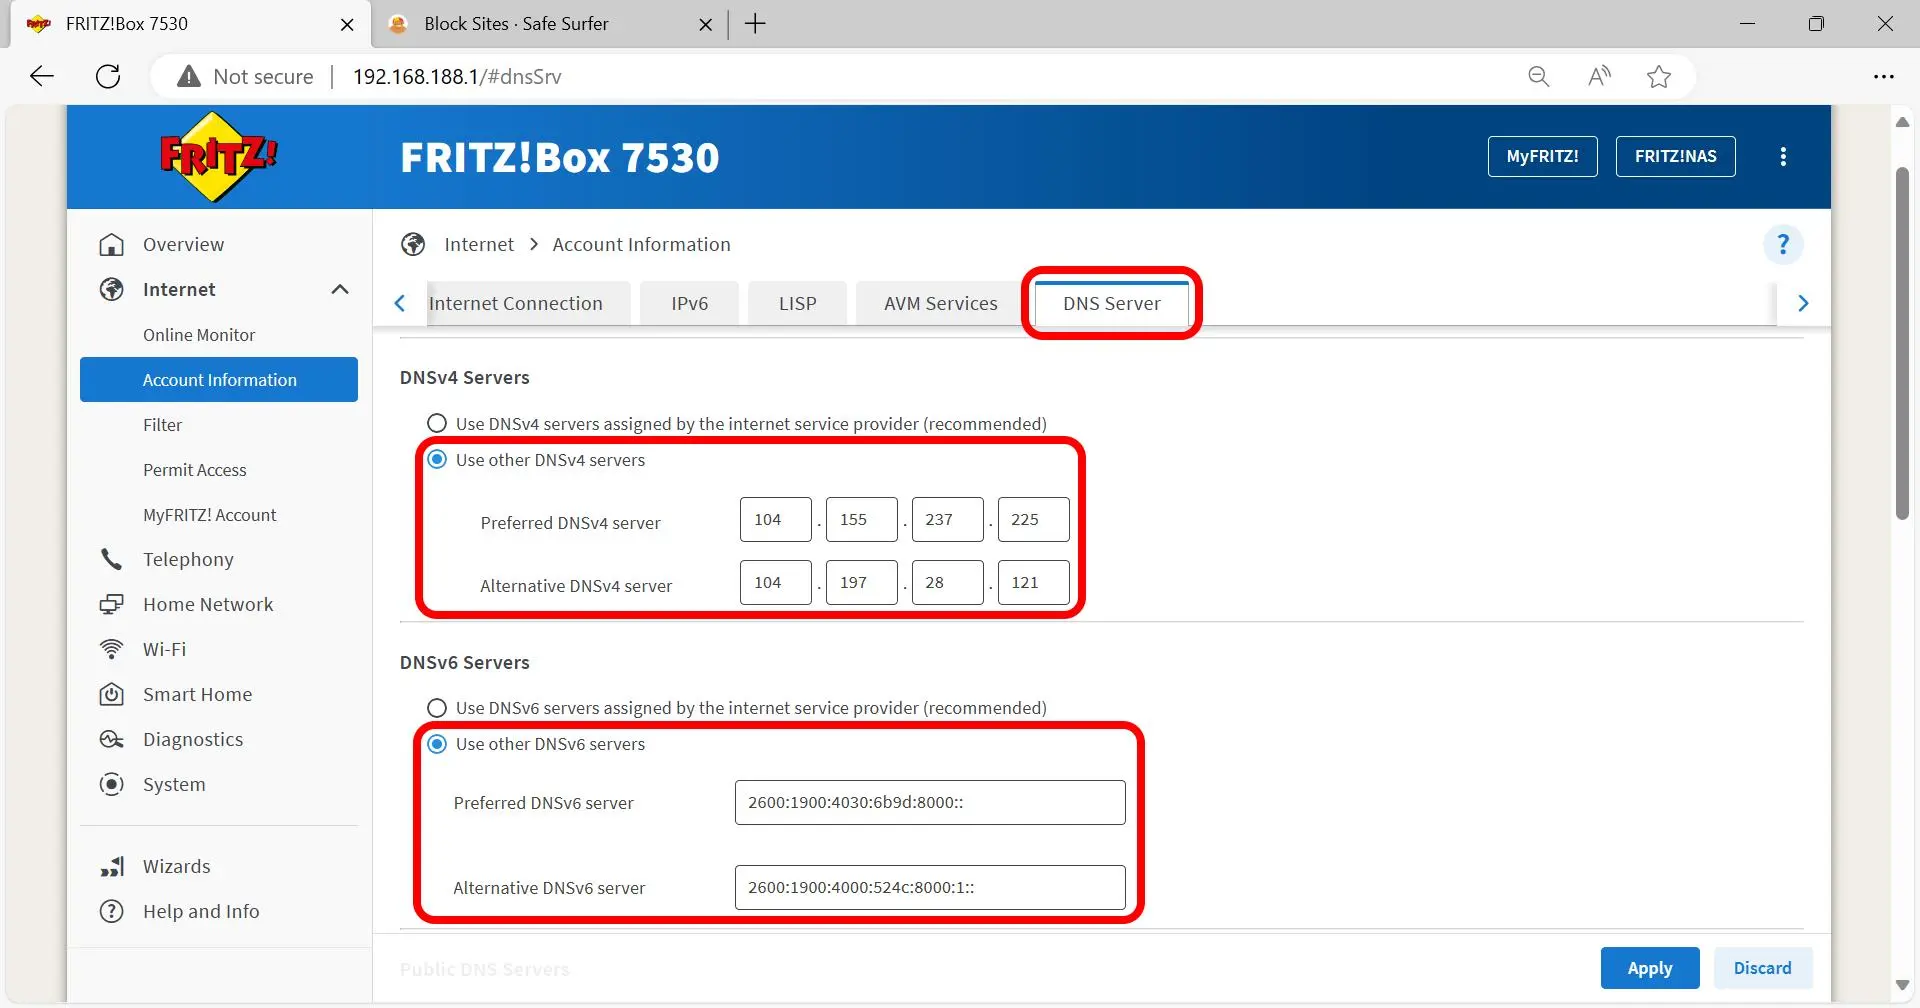1920x1008 pixels.
Task: Click the Alternative DNSv6 server field
Action: [930, 888]
